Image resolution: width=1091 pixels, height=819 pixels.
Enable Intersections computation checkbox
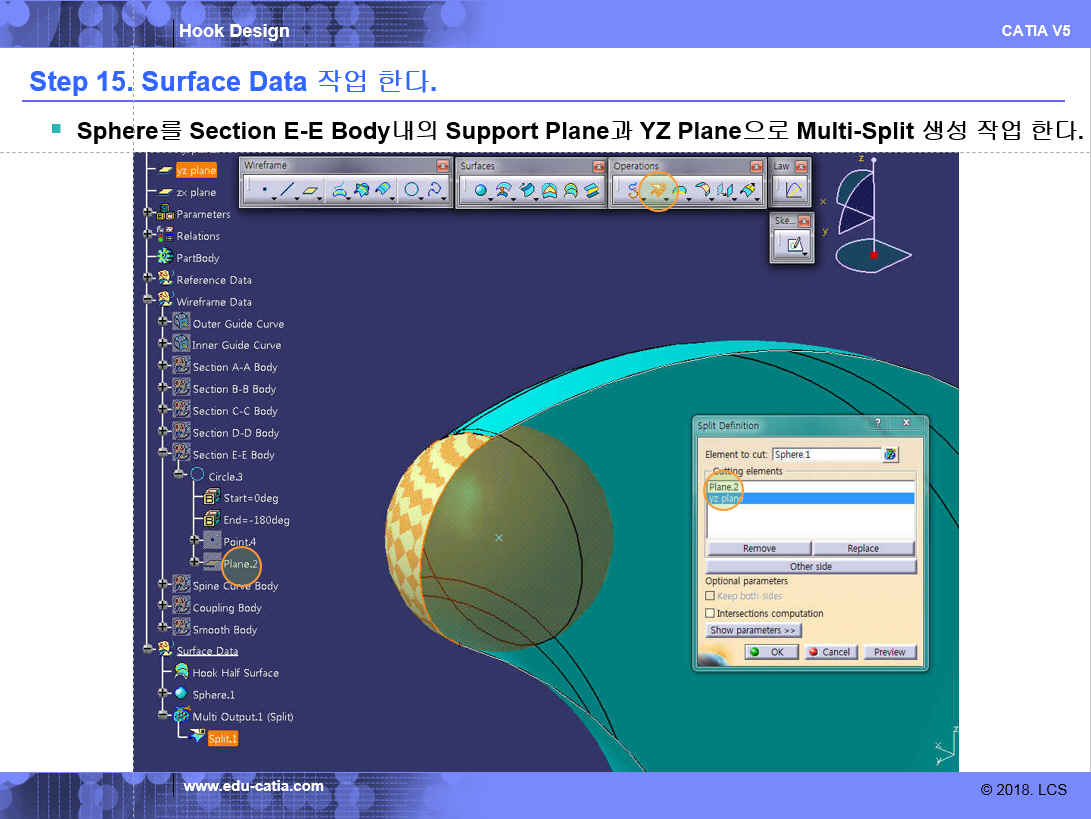(x=711, y=613)
